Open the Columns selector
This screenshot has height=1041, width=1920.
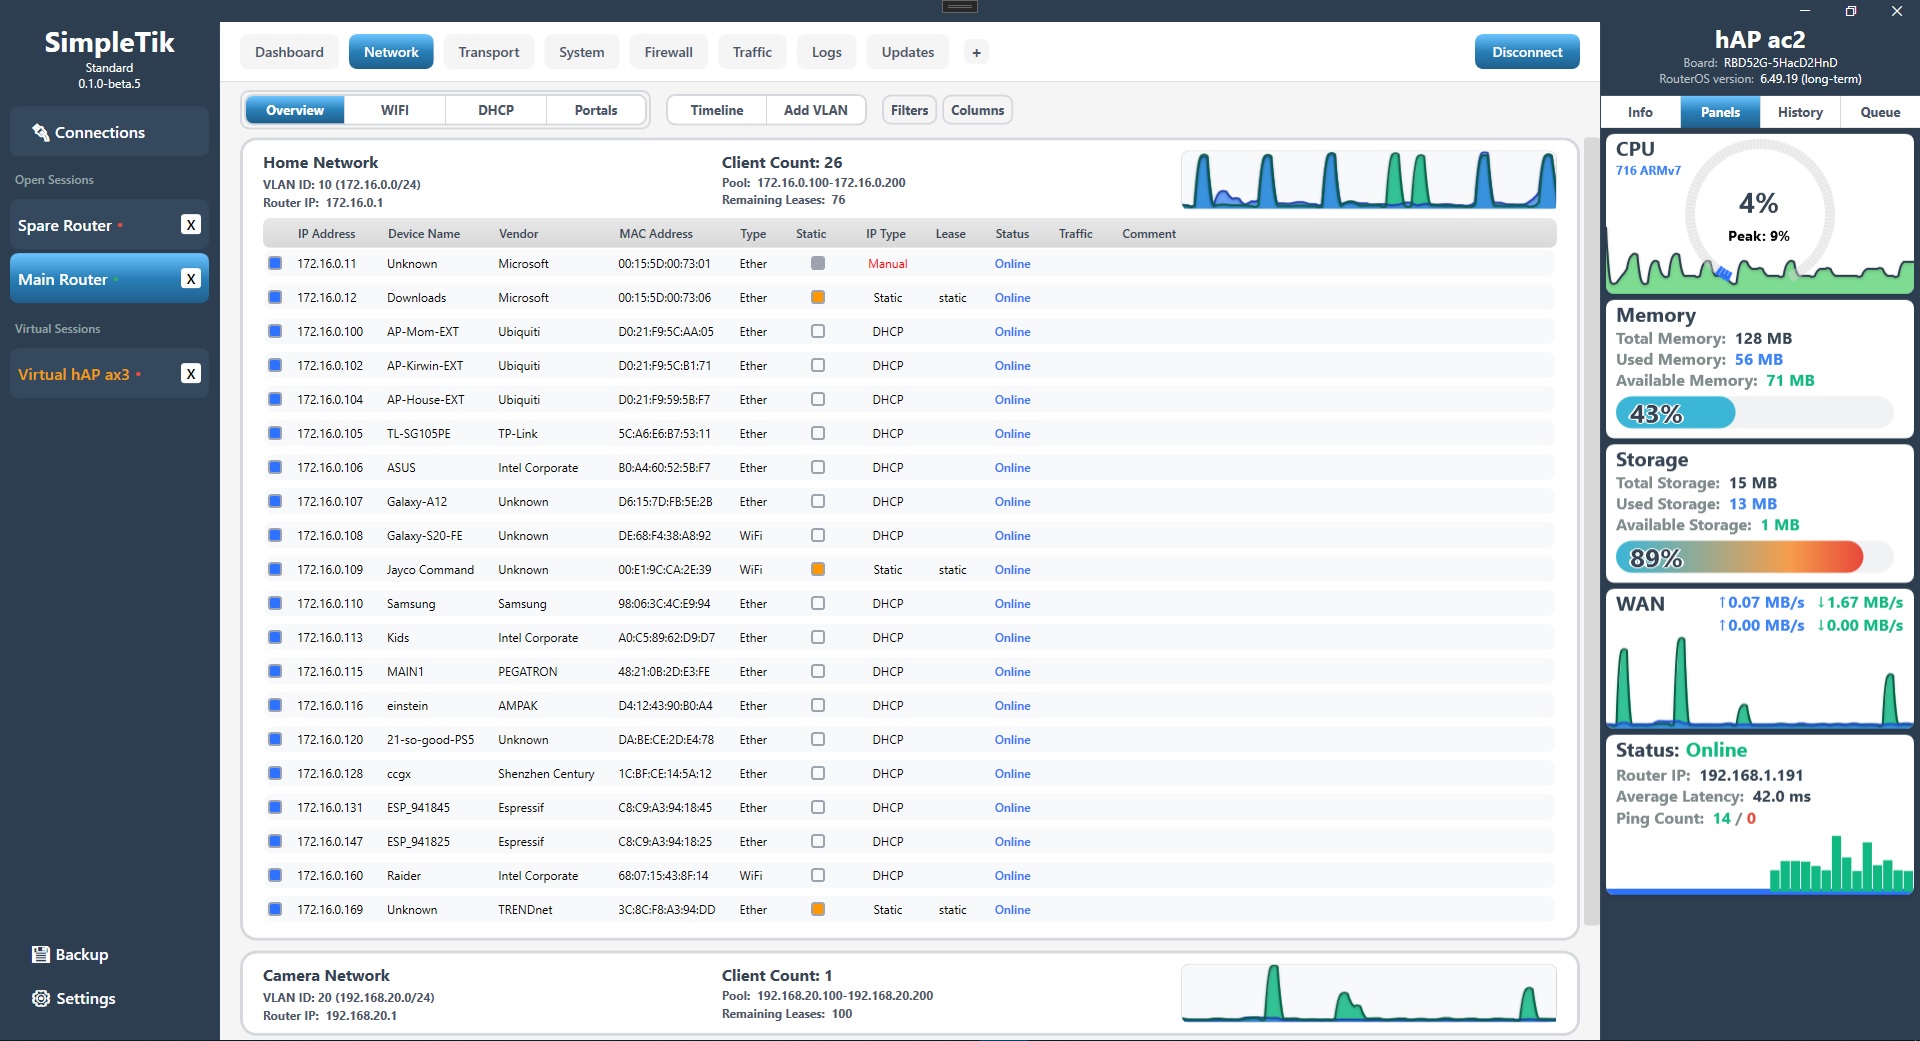pos(977,110)
